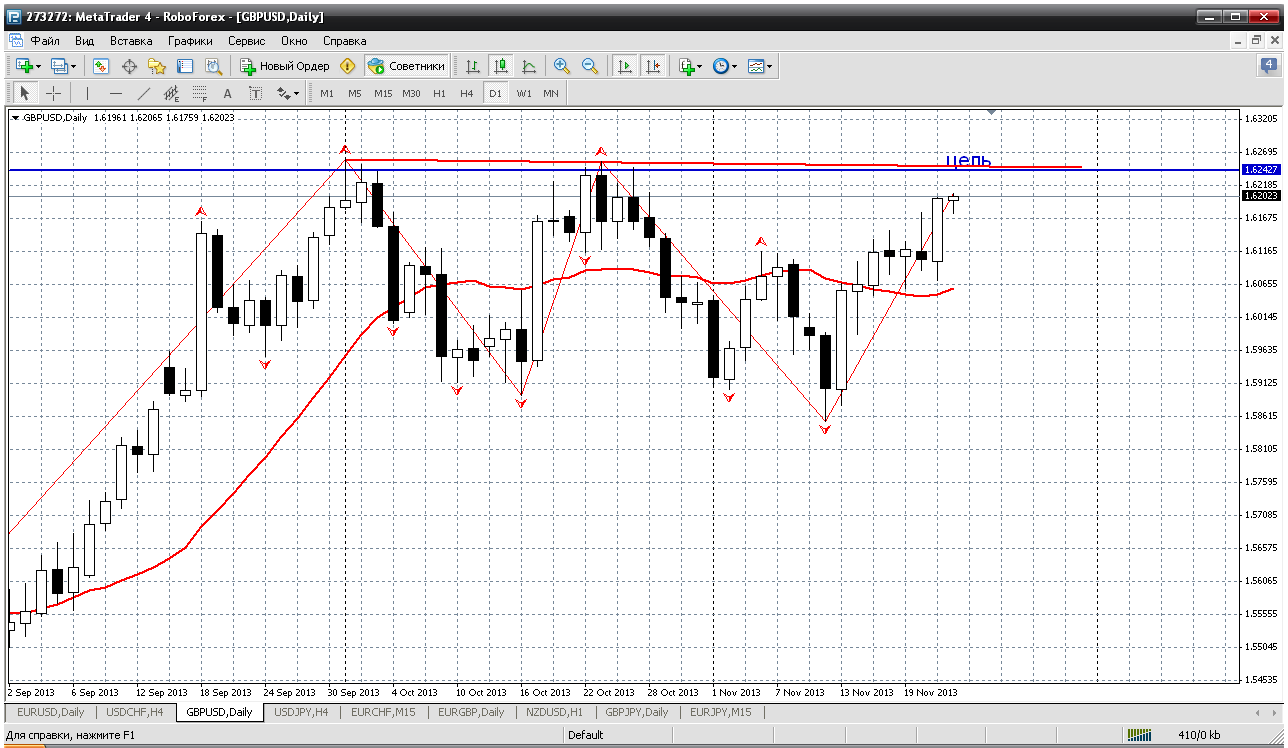Viewport: 1288px width, 748px height.
Task: Open the Navigator favorites folder icon
Action: 157,66
